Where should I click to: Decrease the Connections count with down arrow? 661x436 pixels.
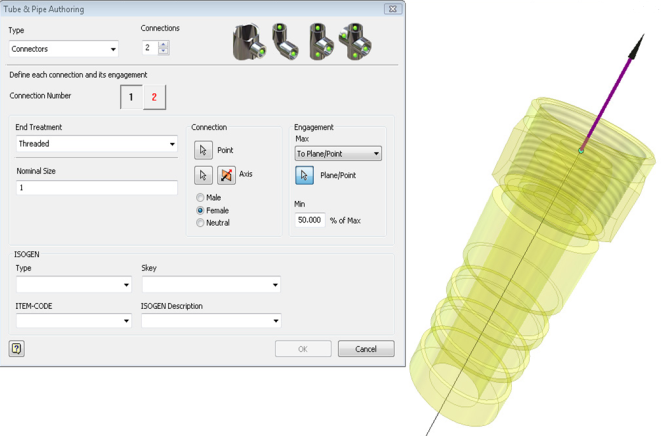point(163,51)
